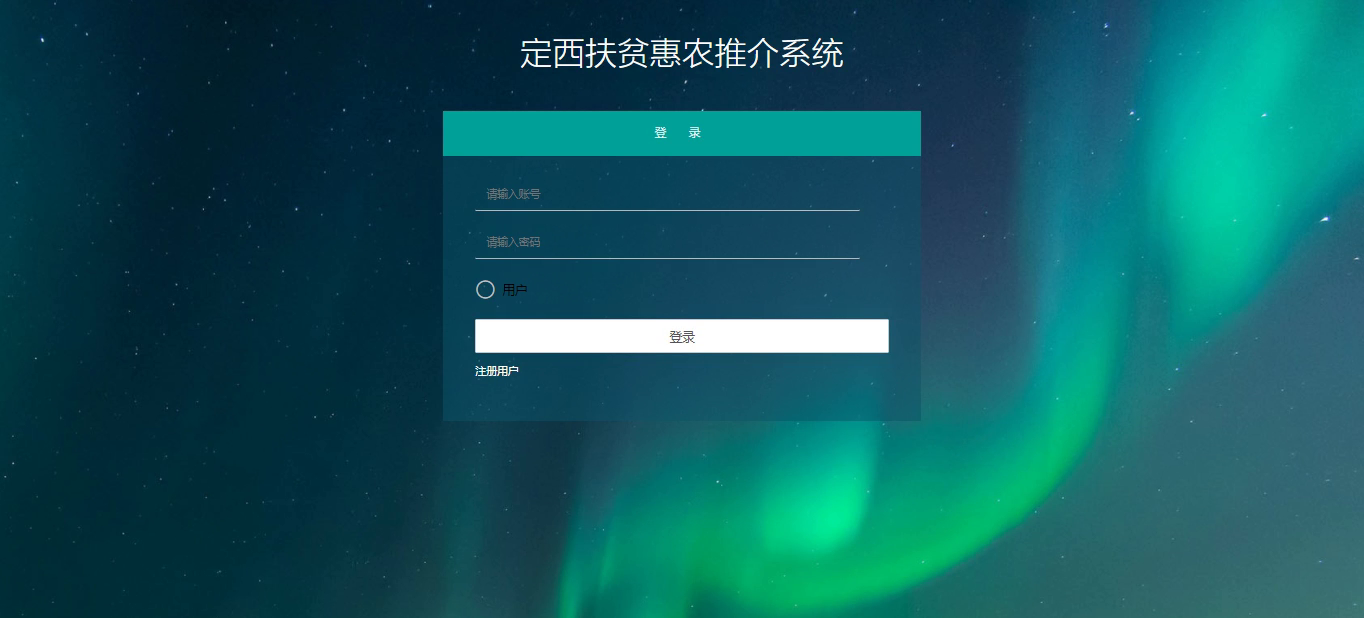Place cursor in the password placeholder text
The height and width of the screenshot is (618, 1364).
tap(513, 242)
